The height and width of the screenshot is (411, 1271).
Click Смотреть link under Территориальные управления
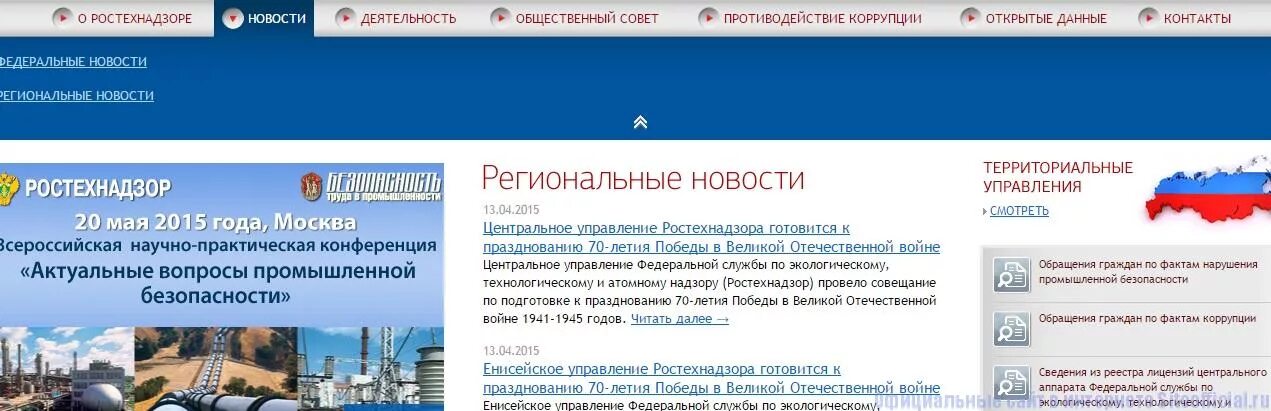(x=1020, y=211)
